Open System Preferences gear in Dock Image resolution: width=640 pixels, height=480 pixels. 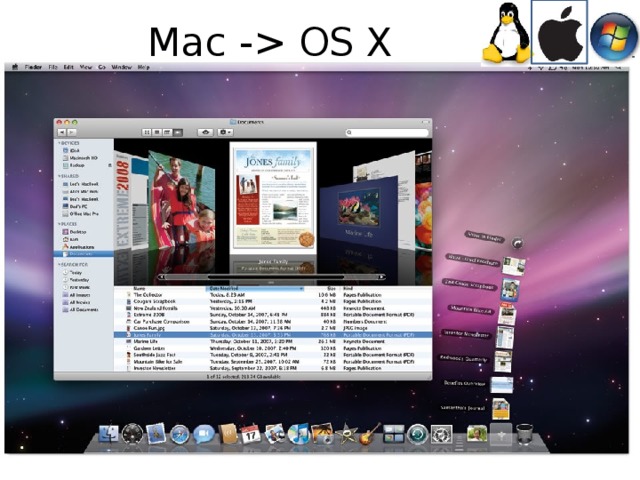click(x=442, y=435)
